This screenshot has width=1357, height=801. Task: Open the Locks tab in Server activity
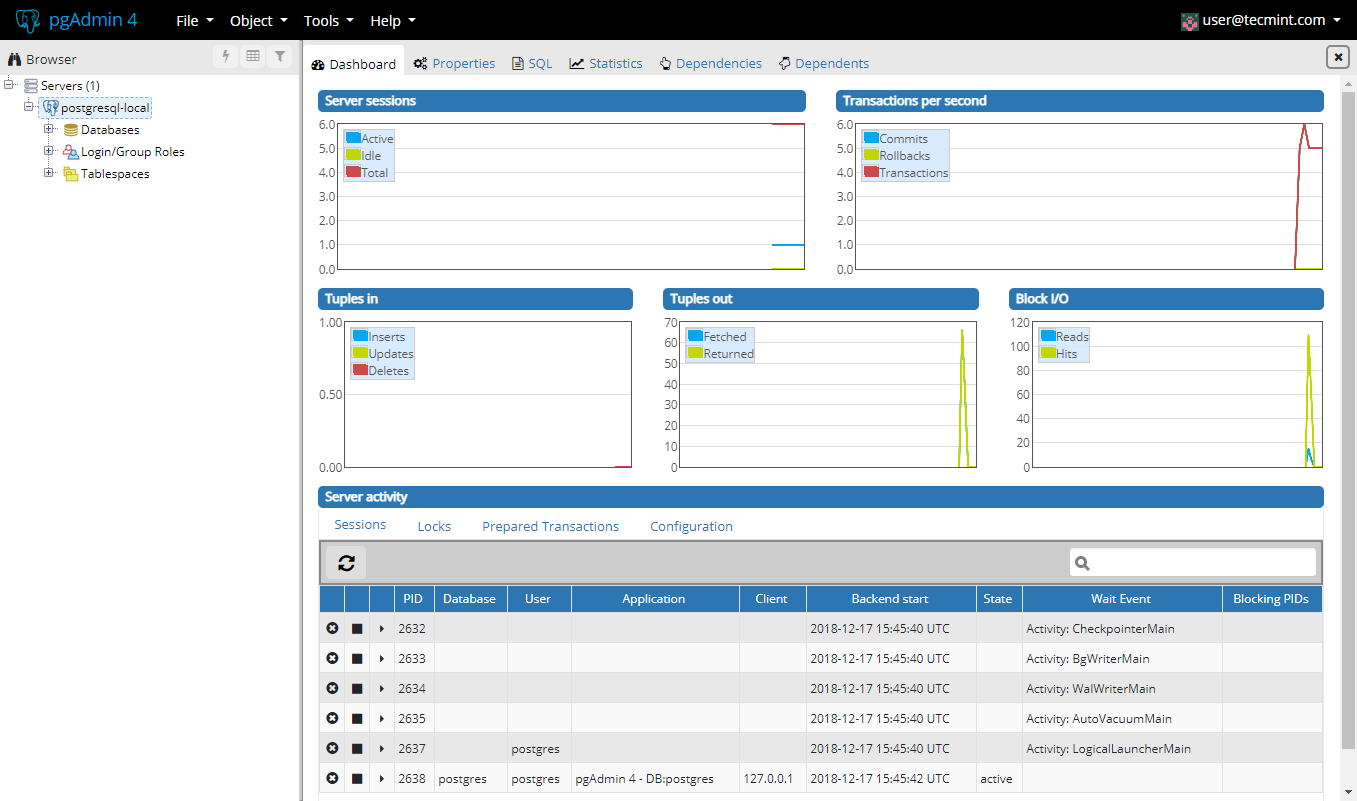coord(434,526)
